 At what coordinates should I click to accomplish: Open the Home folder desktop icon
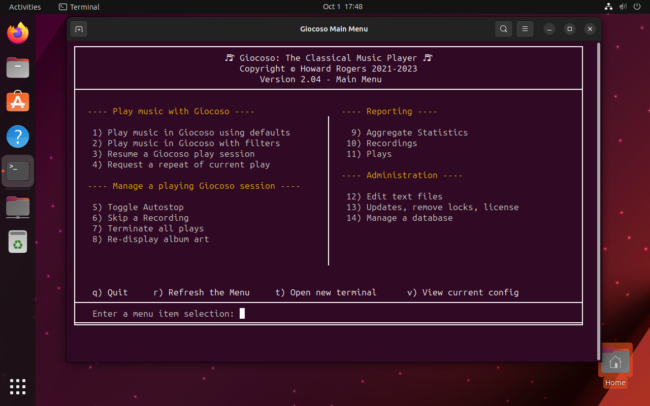point(615,365)
